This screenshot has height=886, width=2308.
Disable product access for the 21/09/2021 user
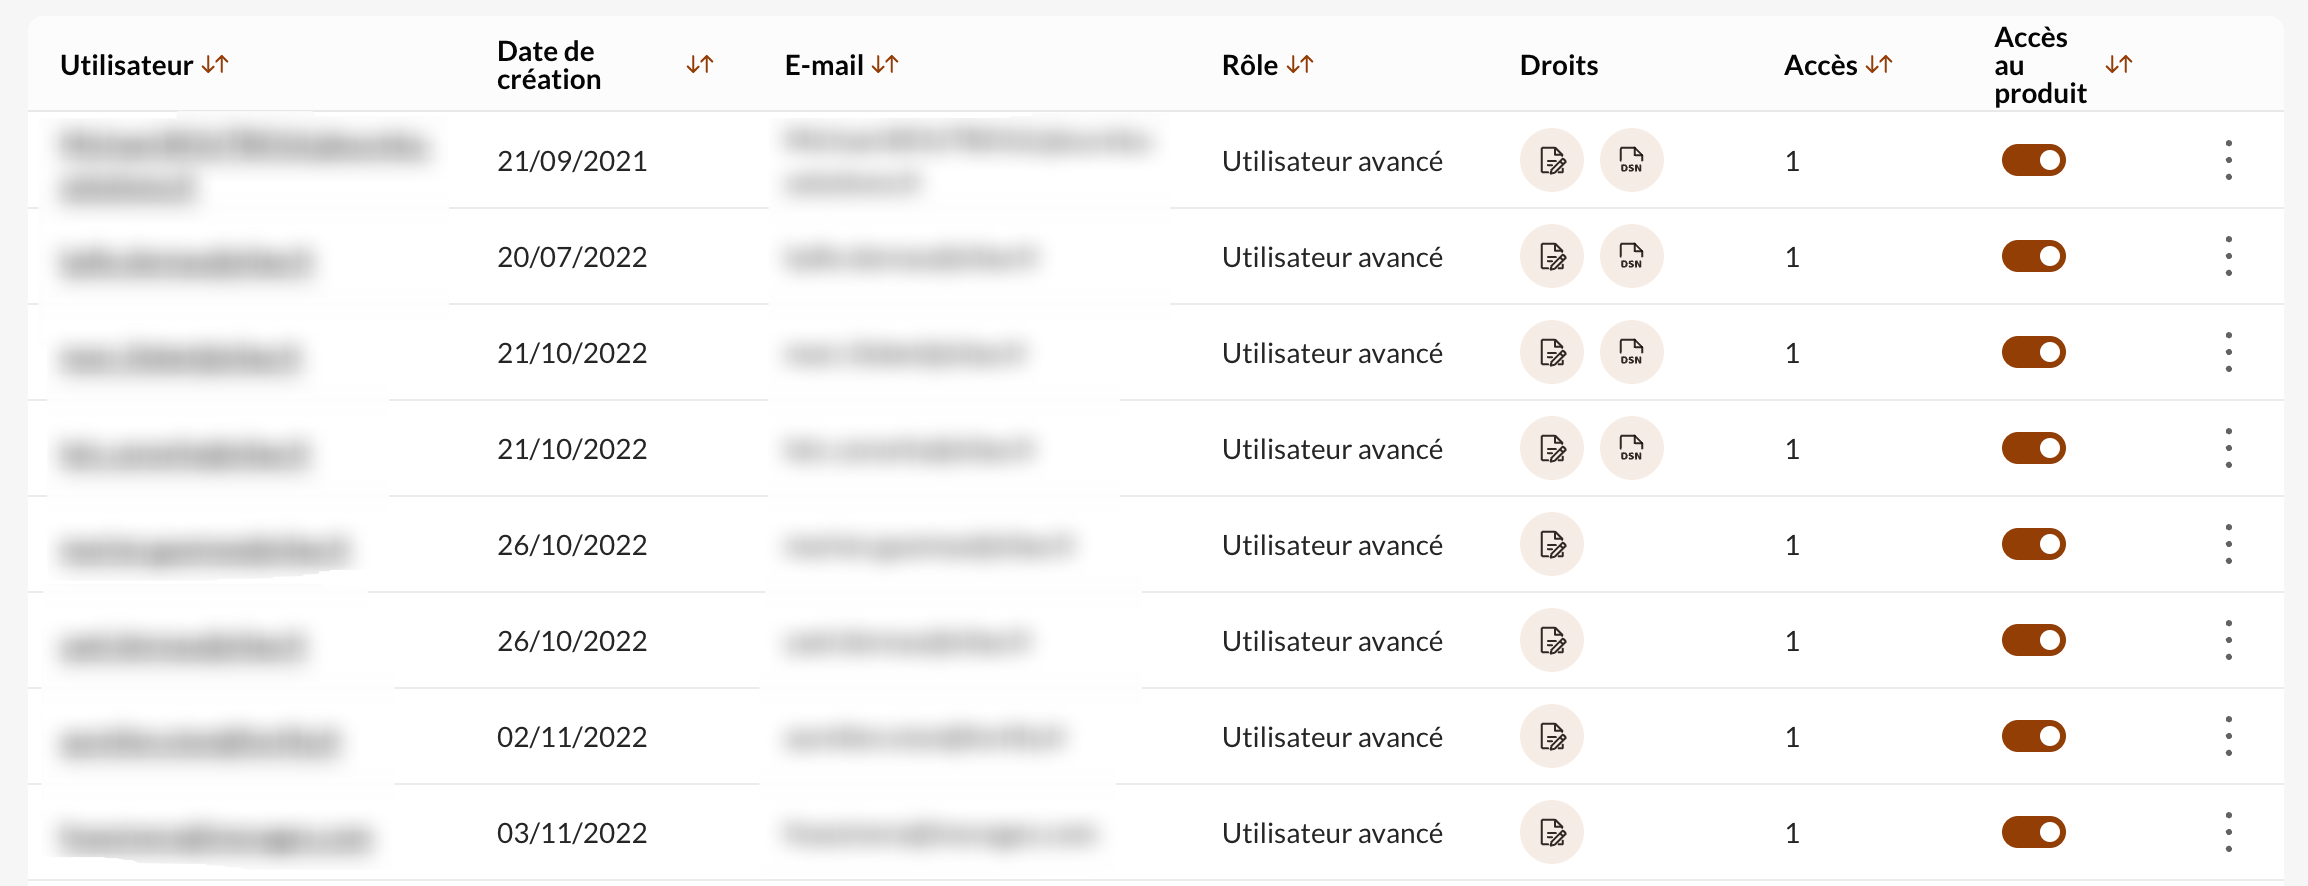point(2033,160)
